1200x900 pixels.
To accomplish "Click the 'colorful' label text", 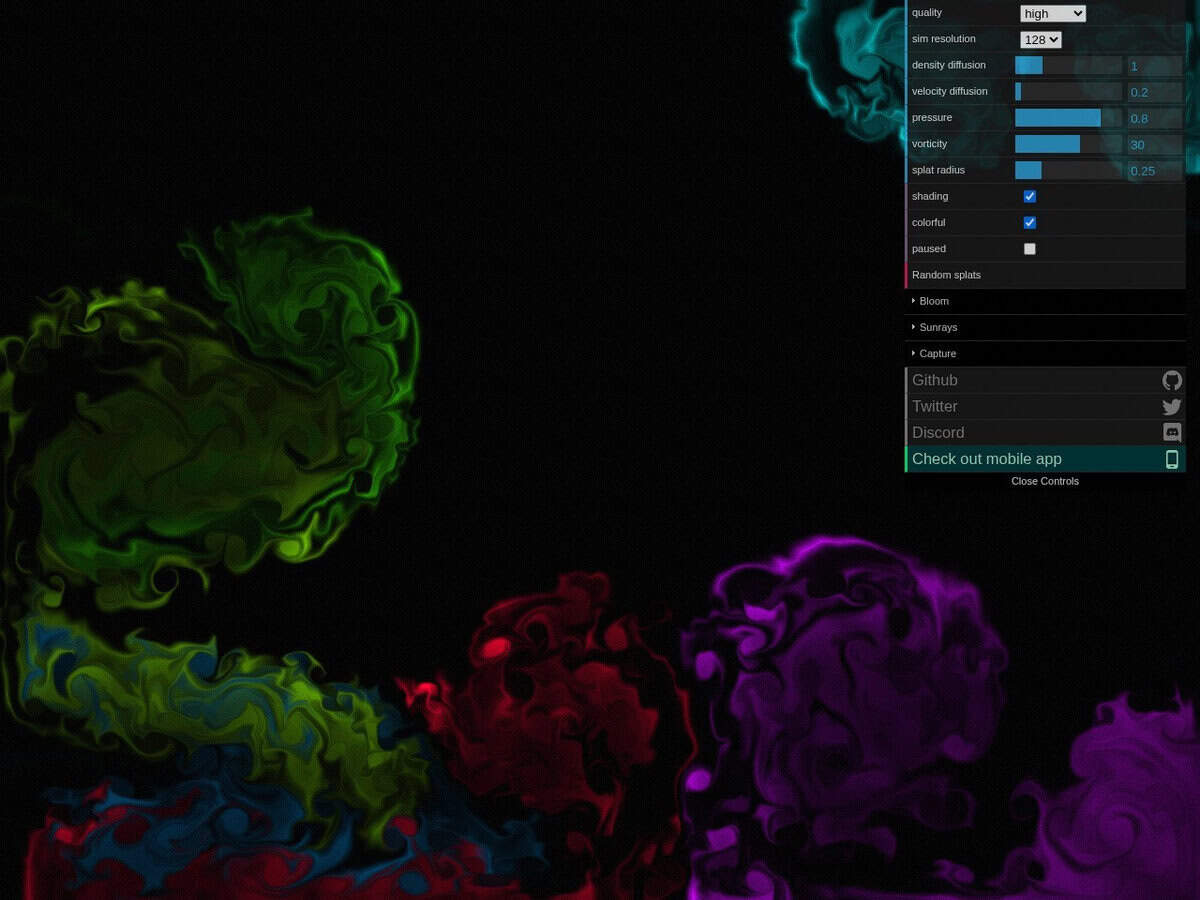I will tap(928, 222).
